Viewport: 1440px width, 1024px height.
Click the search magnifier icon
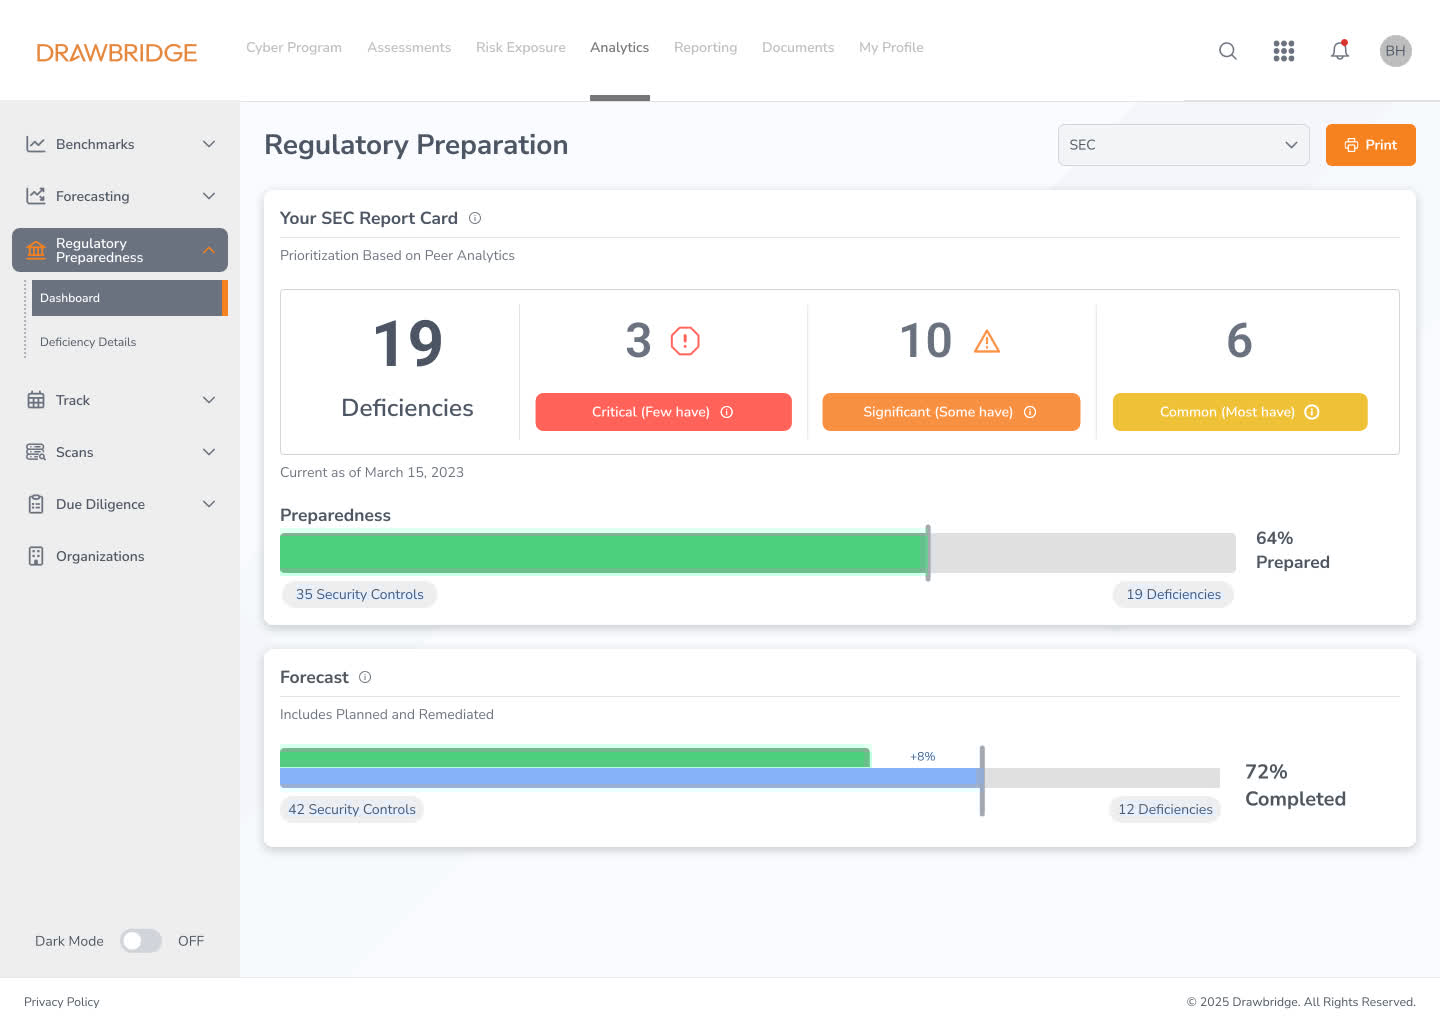[1227, 51]
